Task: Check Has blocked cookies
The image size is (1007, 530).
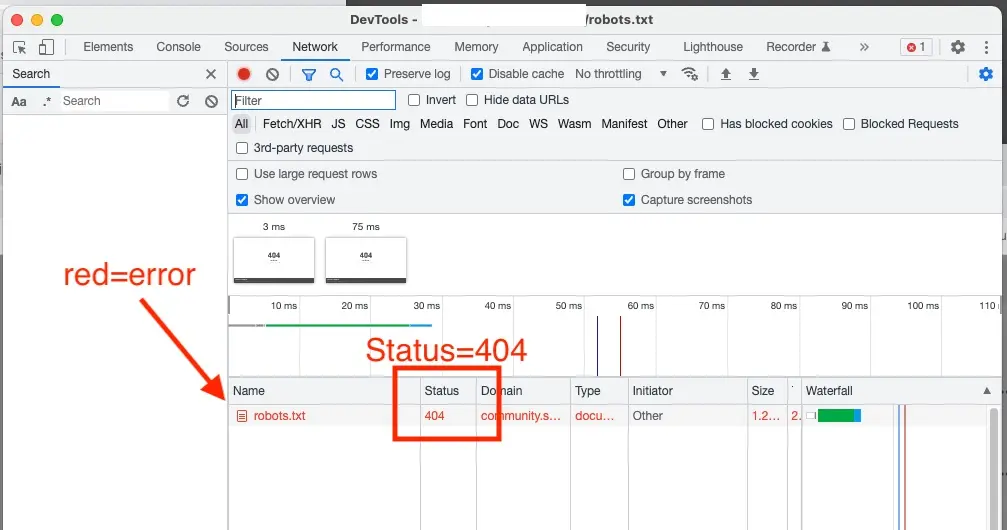Action: tap(708, 124)
